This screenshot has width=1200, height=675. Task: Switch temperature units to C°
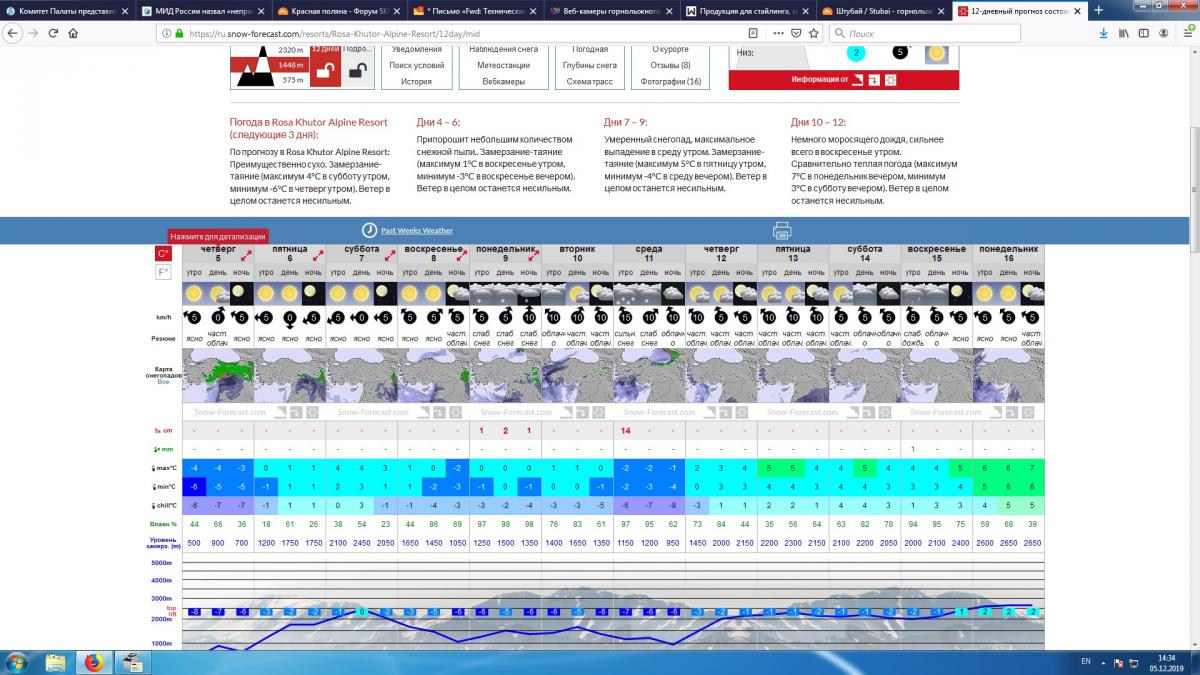click(x=163, y=253)
